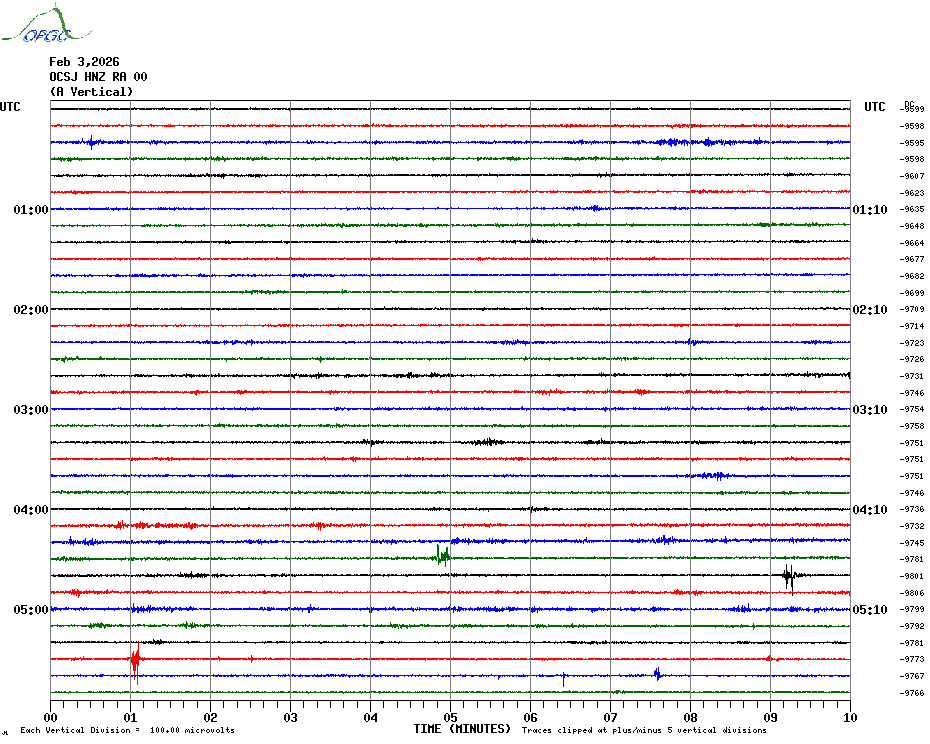Click the DC offset value "-9709"

pyautogui.click(x=912, y=310)
